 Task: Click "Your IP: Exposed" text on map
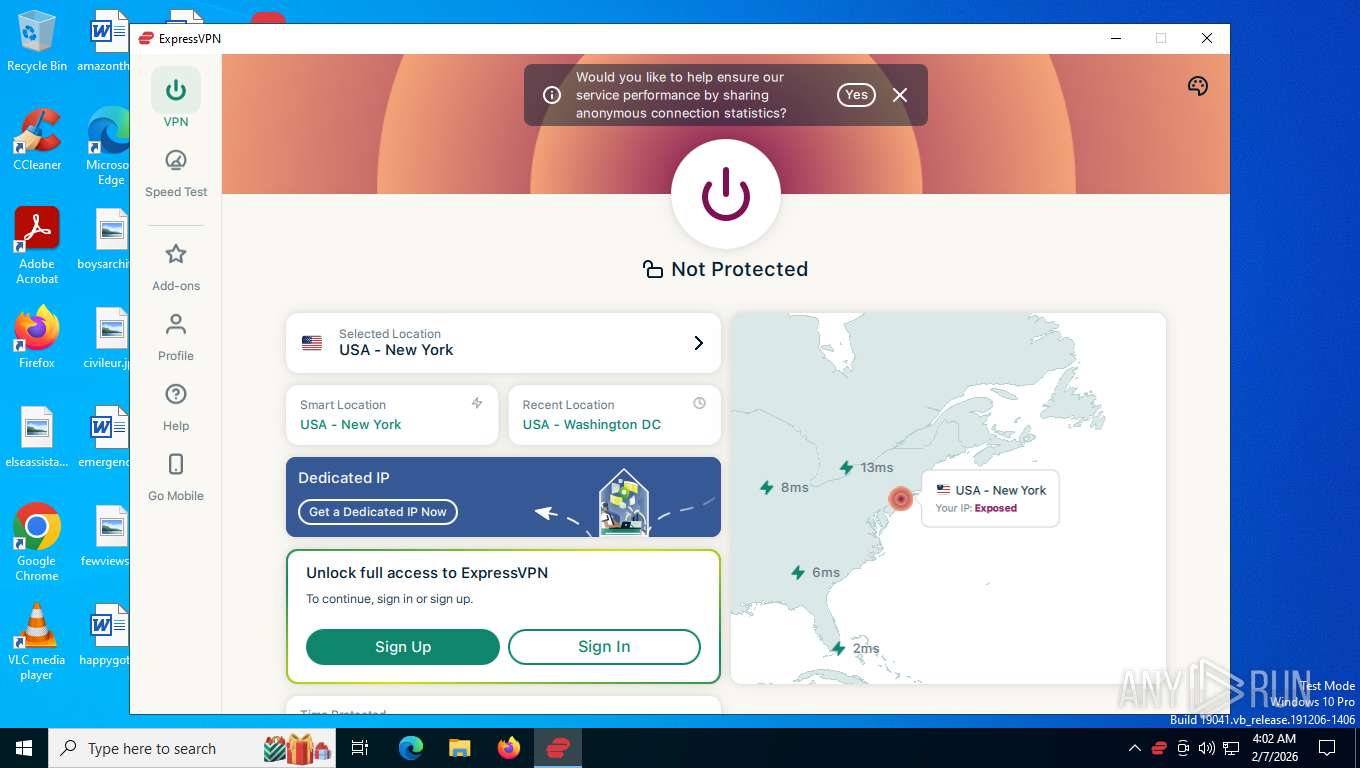[x=976, y=508]
